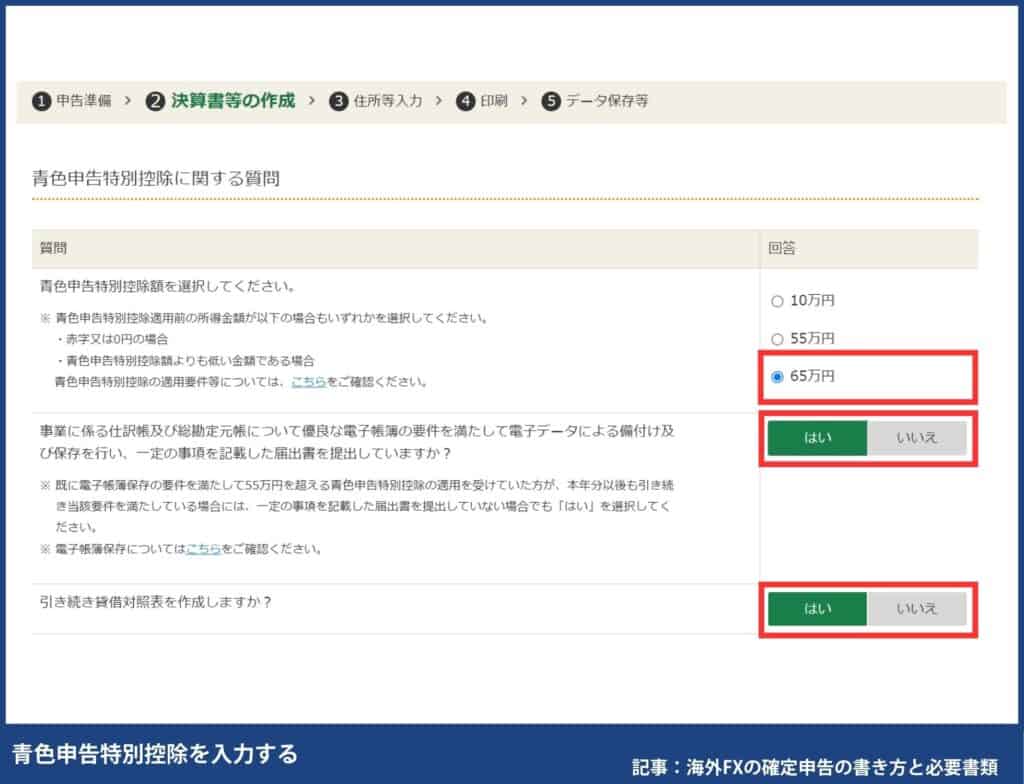
Task: Click the note about 青色申告特別控除額よりも低い金額
Action: [185, 361]
